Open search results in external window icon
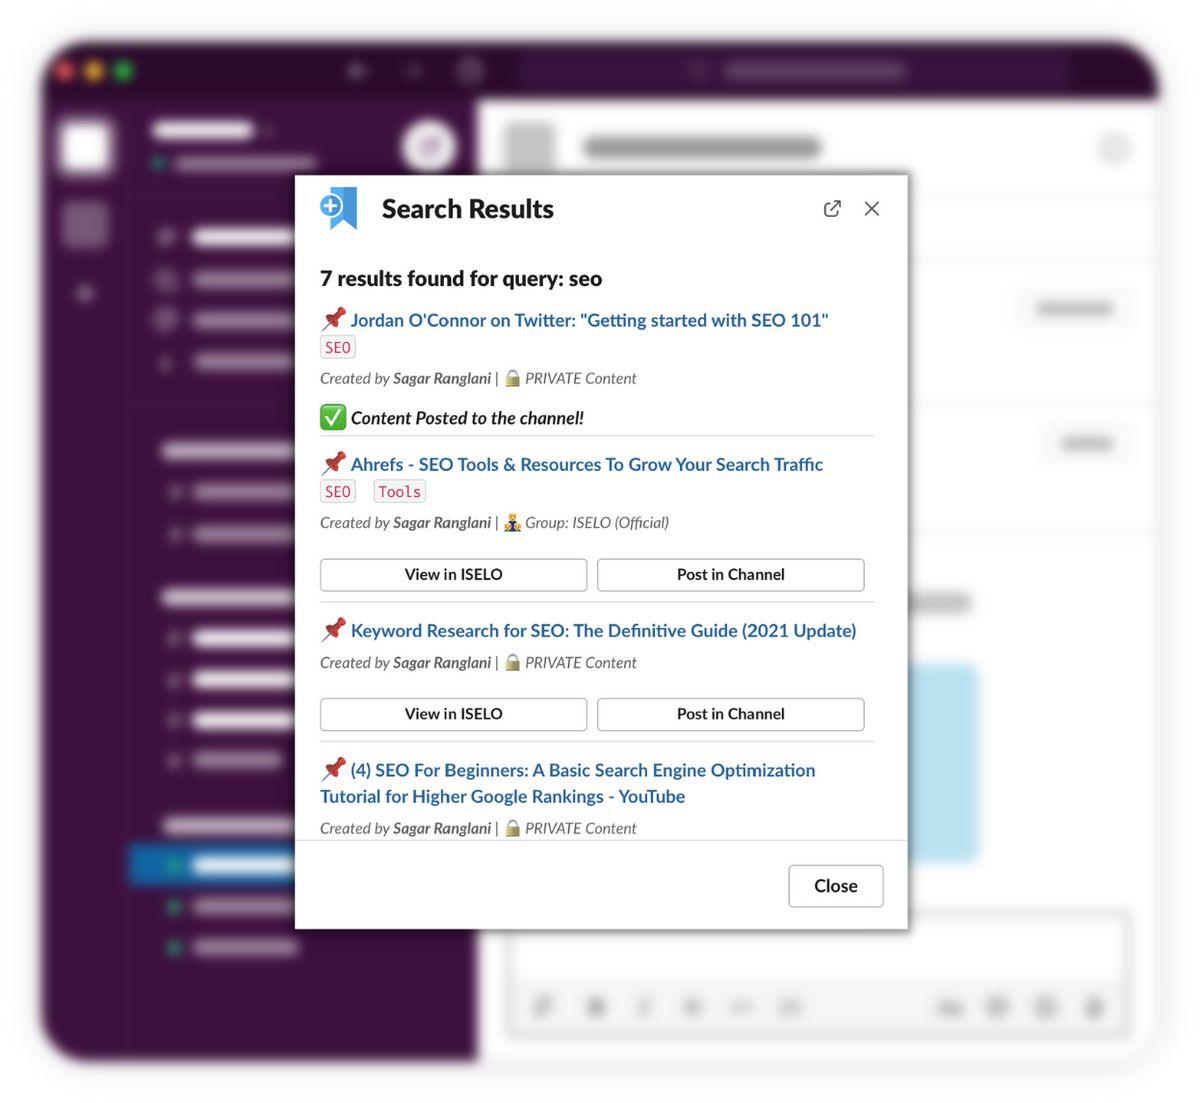The height and width of the screenshot is (1103, 1200). click(x=832, y=208)
